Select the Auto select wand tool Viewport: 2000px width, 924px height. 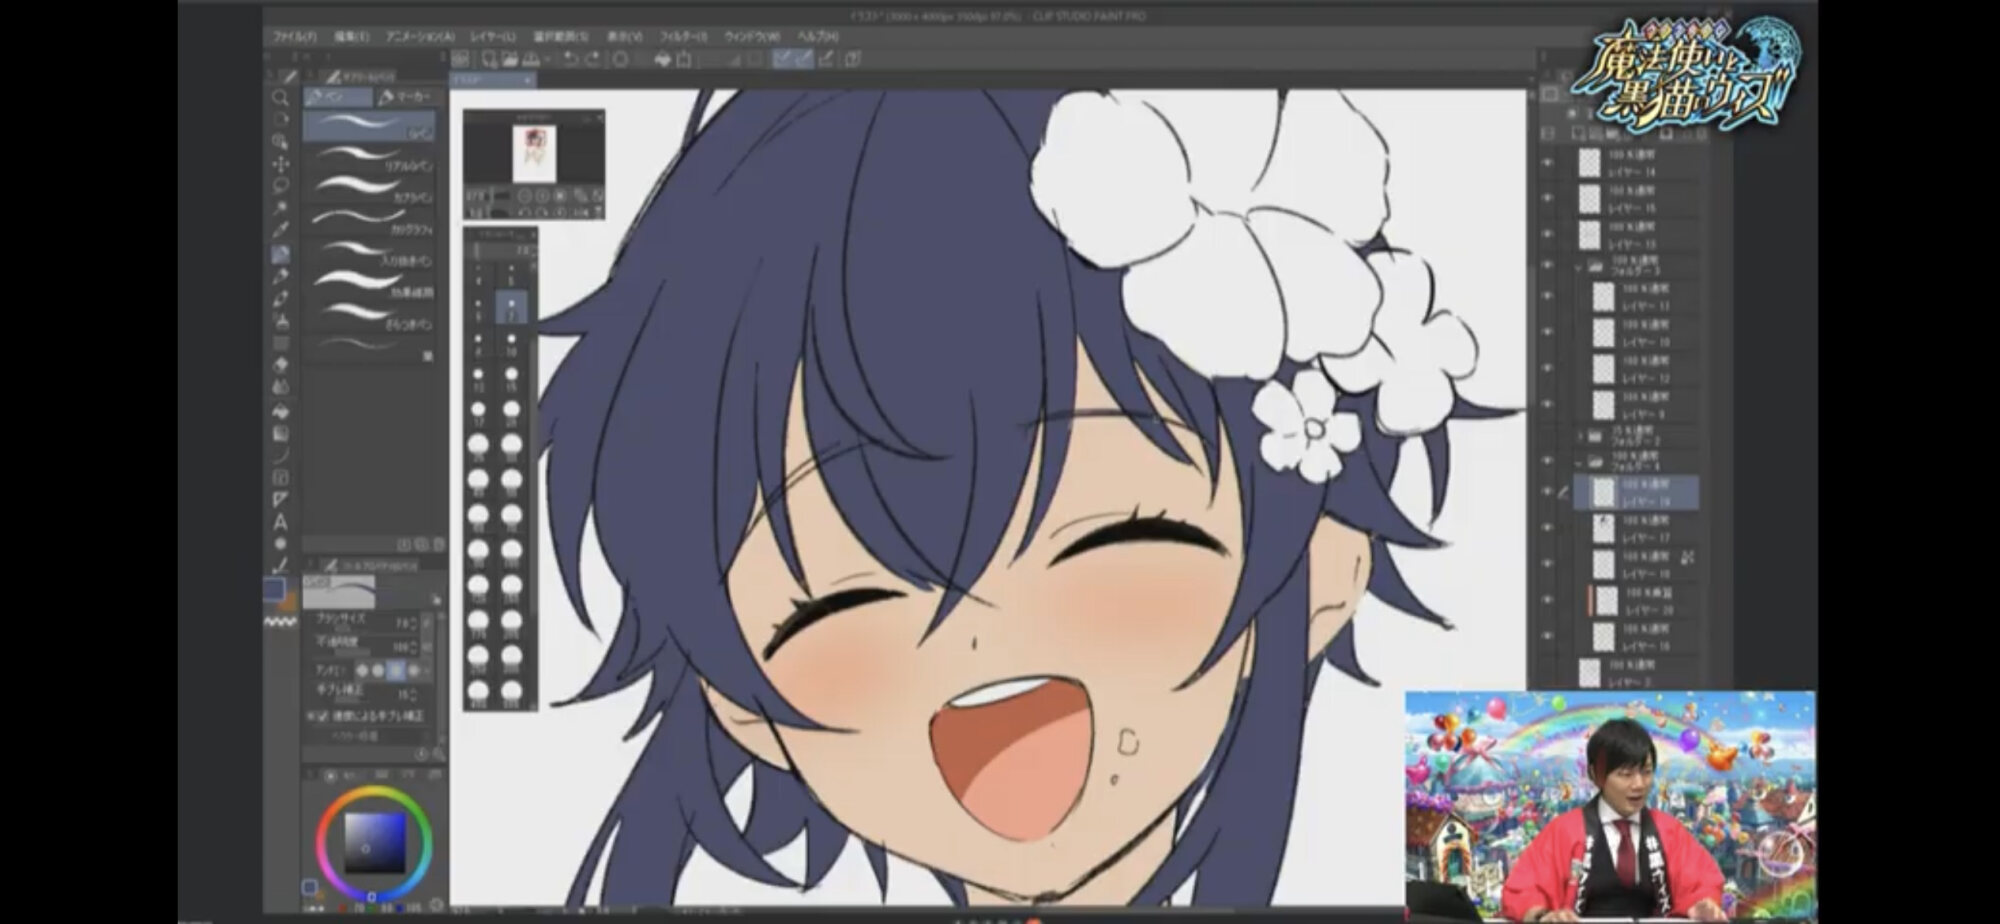[x=281, y=208]
